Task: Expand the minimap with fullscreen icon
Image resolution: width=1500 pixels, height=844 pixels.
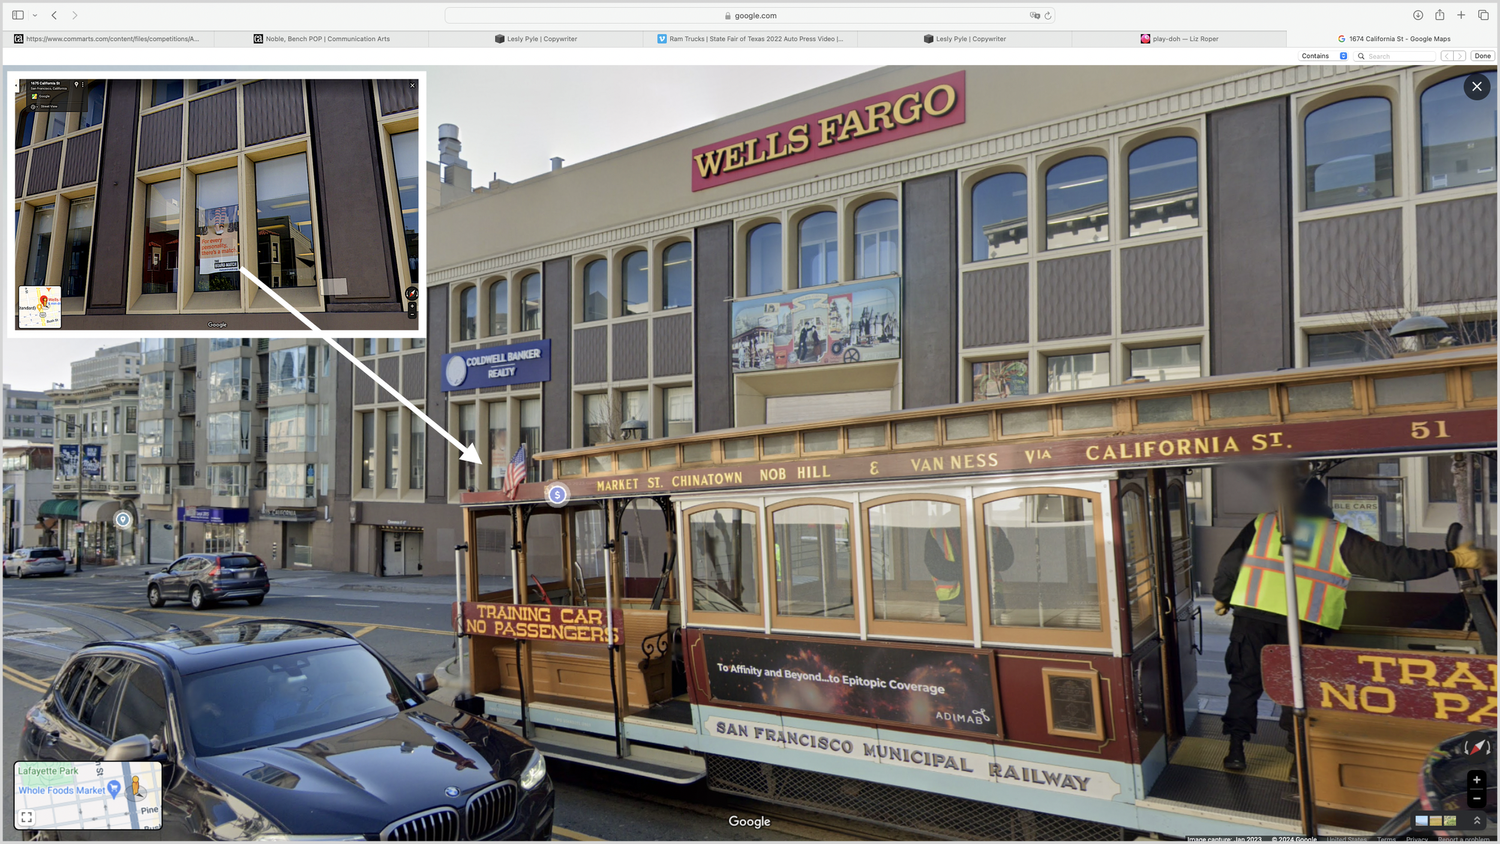Action: [27, 817]
